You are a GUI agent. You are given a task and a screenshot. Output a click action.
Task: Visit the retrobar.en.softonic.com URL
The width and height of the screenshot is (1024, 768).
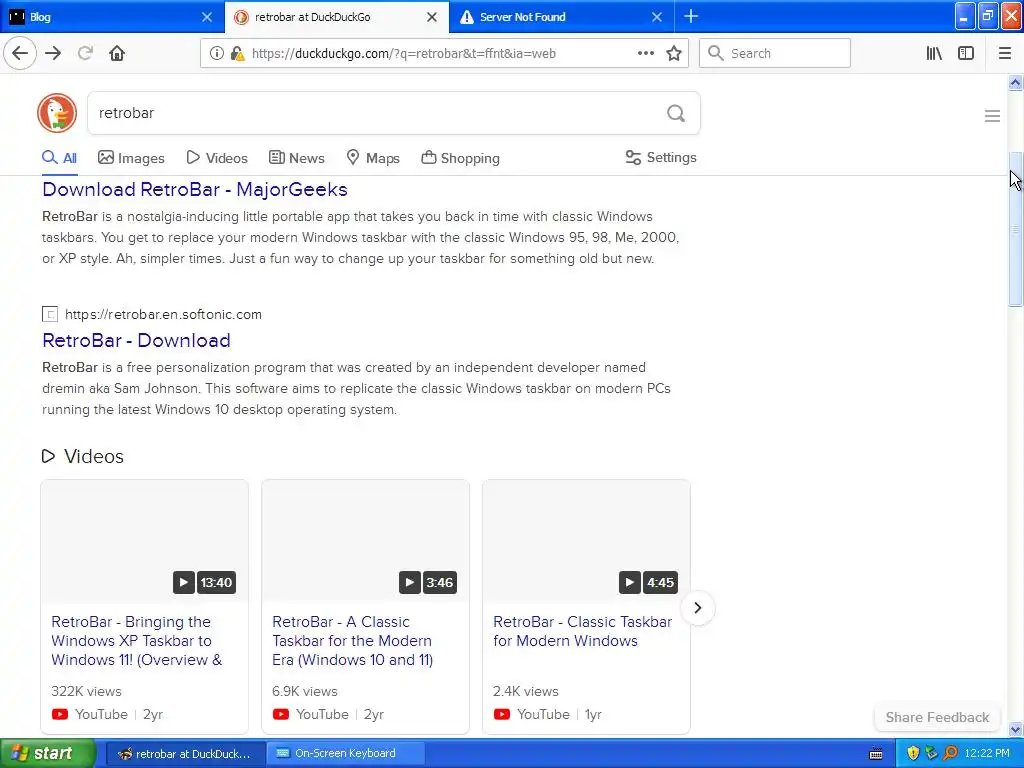tap(163, 314)
